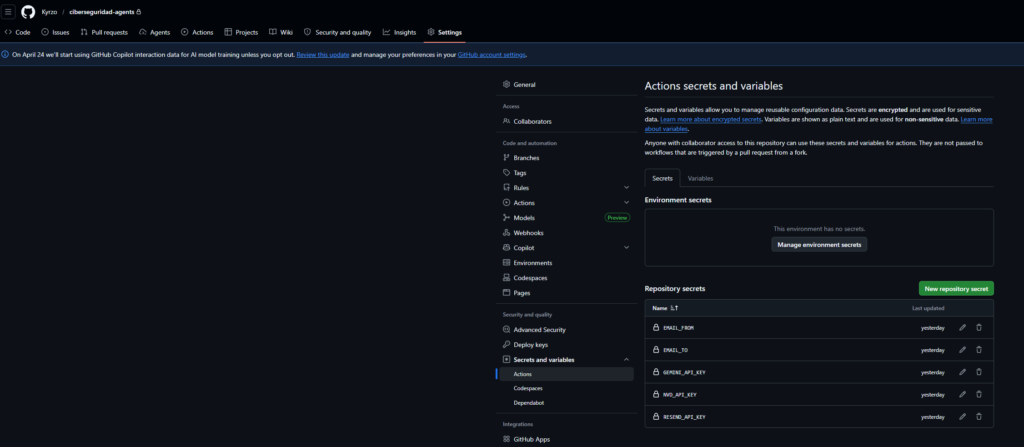Click the GitHub logo icon
1024x447 pixels.
coord(28,12)
